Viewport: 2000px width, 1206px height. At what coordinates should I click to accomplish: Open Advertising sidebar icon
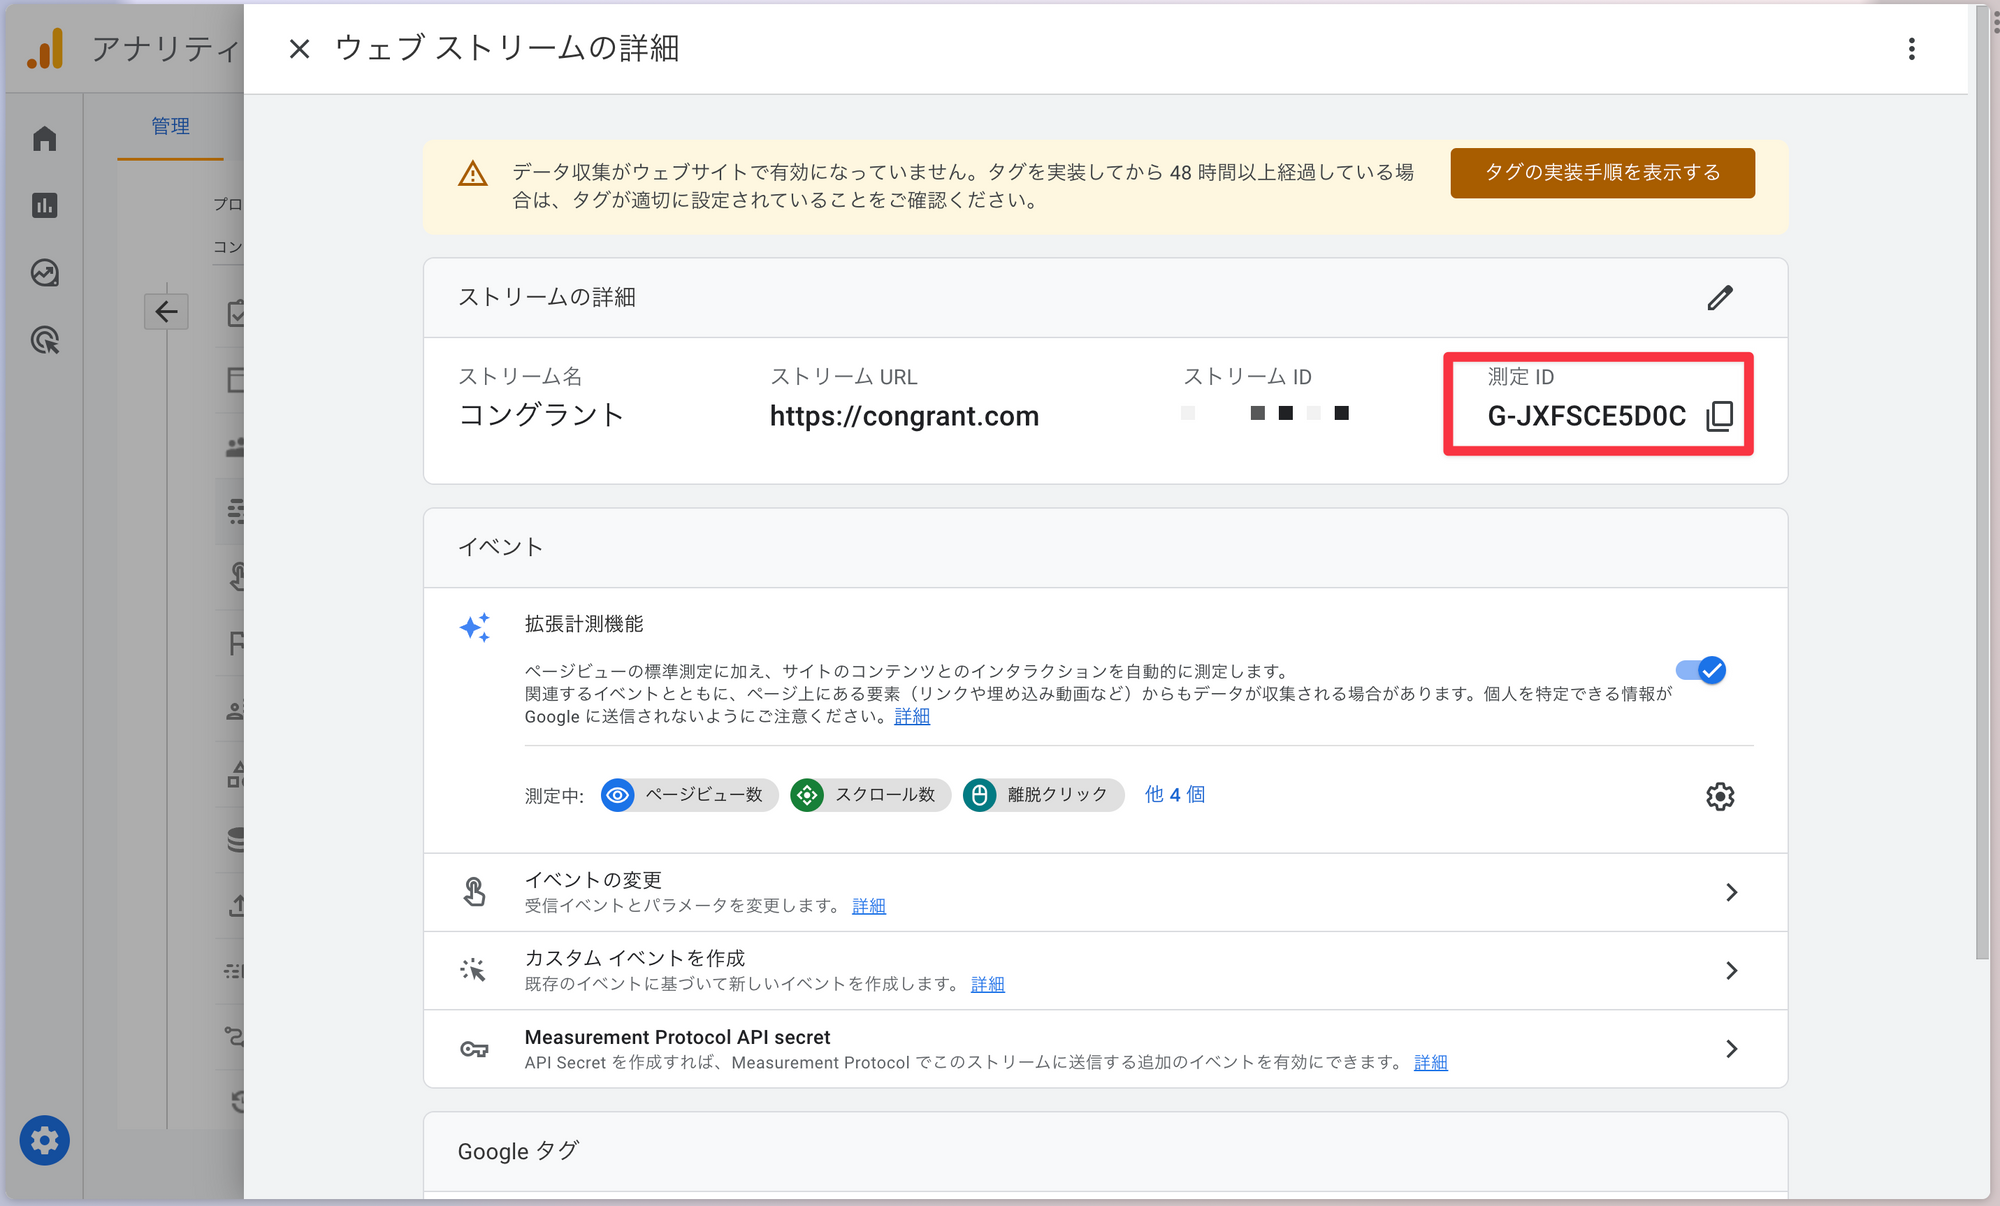click(44, 340)
